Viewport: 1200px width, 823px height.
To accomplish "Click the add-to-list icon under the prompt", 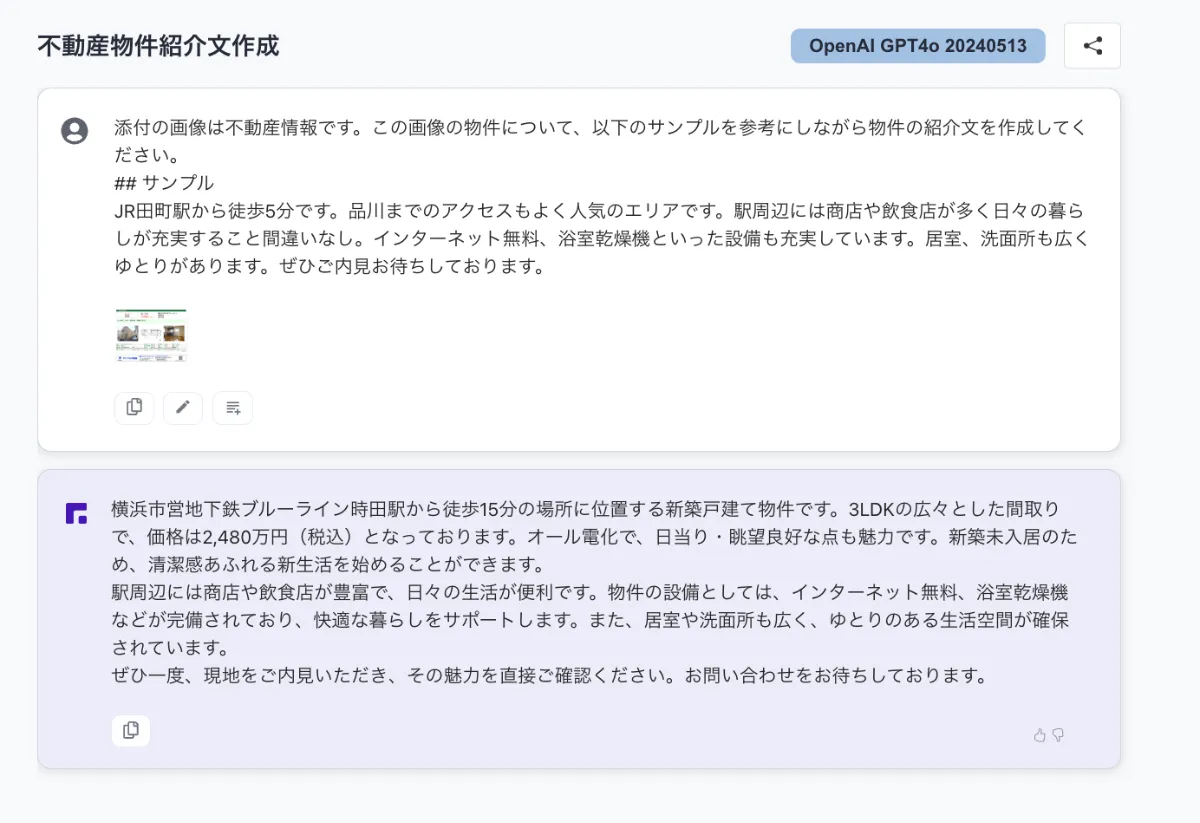I will (x=233, y=407).
